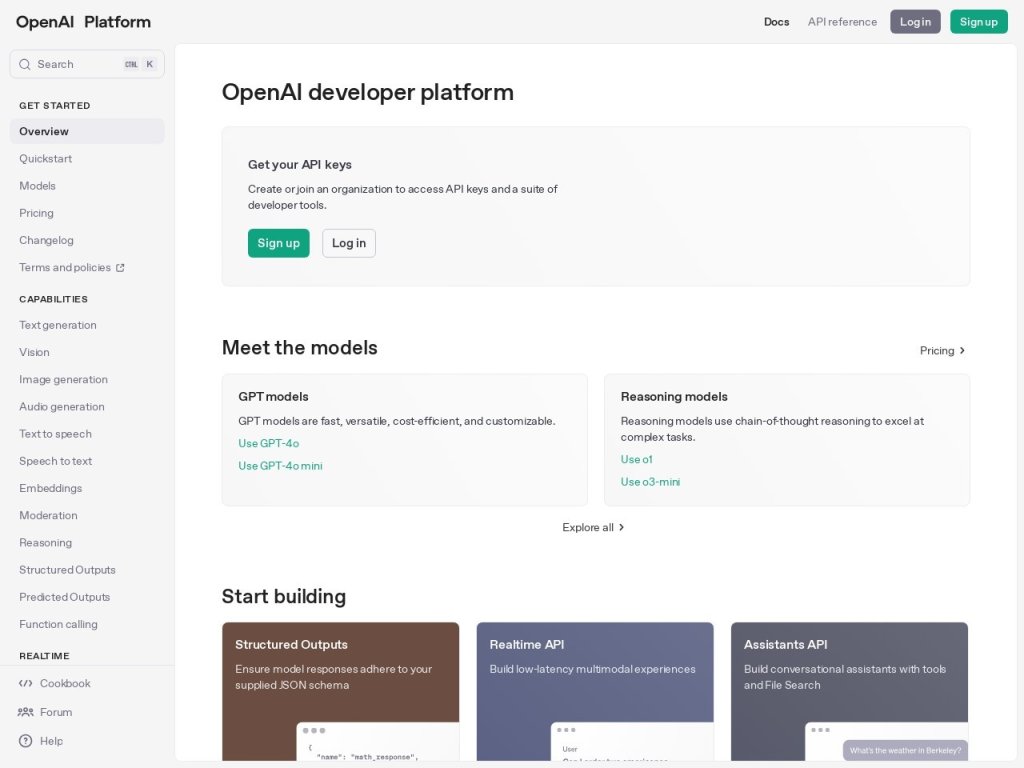Click the external link icon beside Terms and policies
Image resolution: width=1024 pixels, height=768 pixels.
[120, 268]
